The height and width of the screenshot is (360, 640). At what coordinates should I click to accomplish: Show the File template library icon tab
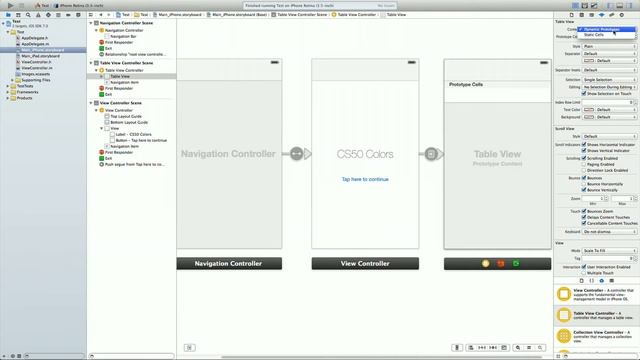point(582,281)
